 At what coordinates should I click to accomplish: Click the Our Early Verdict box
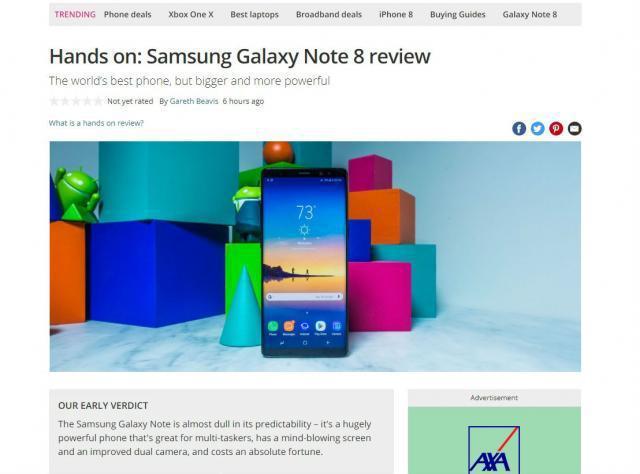(222, 432)
